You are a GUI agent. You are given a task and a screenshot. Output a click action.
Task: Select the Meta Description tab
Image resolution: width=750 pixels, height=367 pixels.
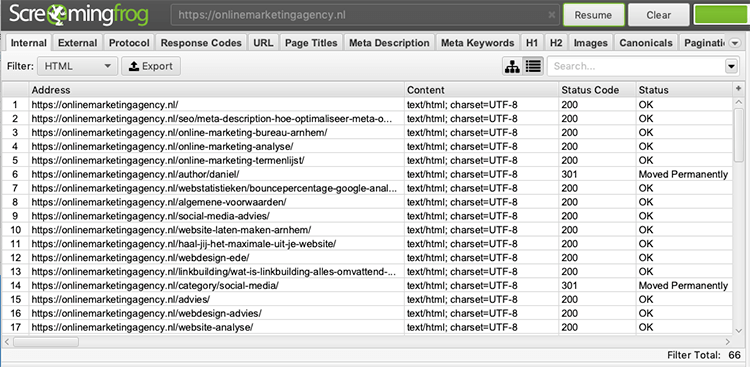(x=389, y=43)
